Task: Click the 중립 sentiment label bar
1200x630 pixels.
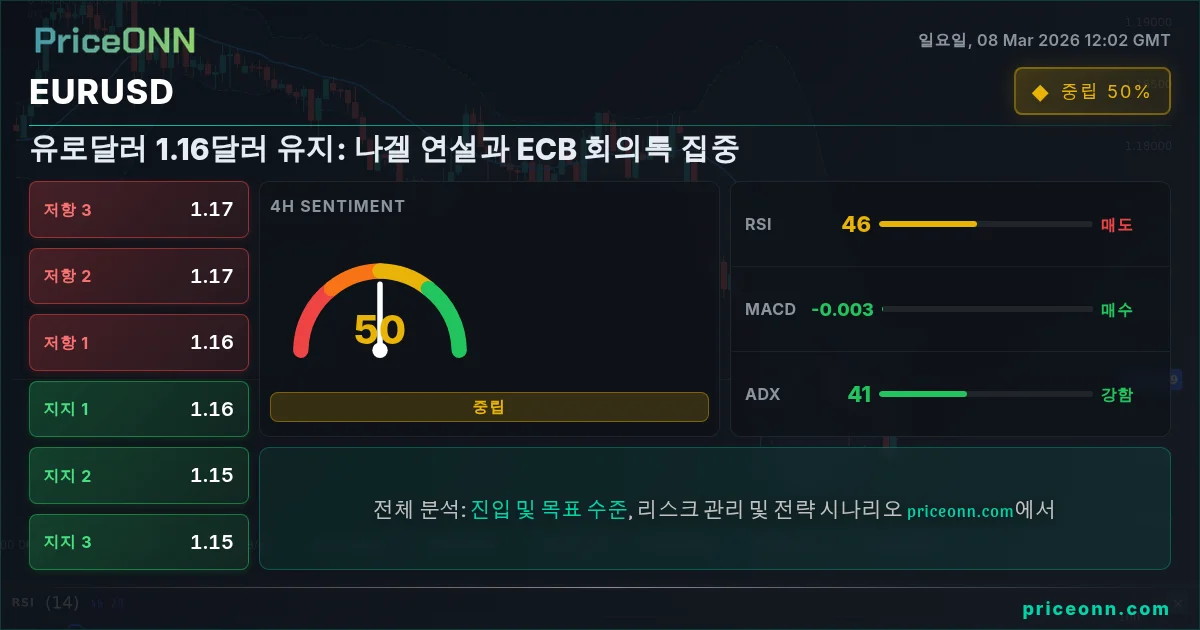Action: pos(489,407)
